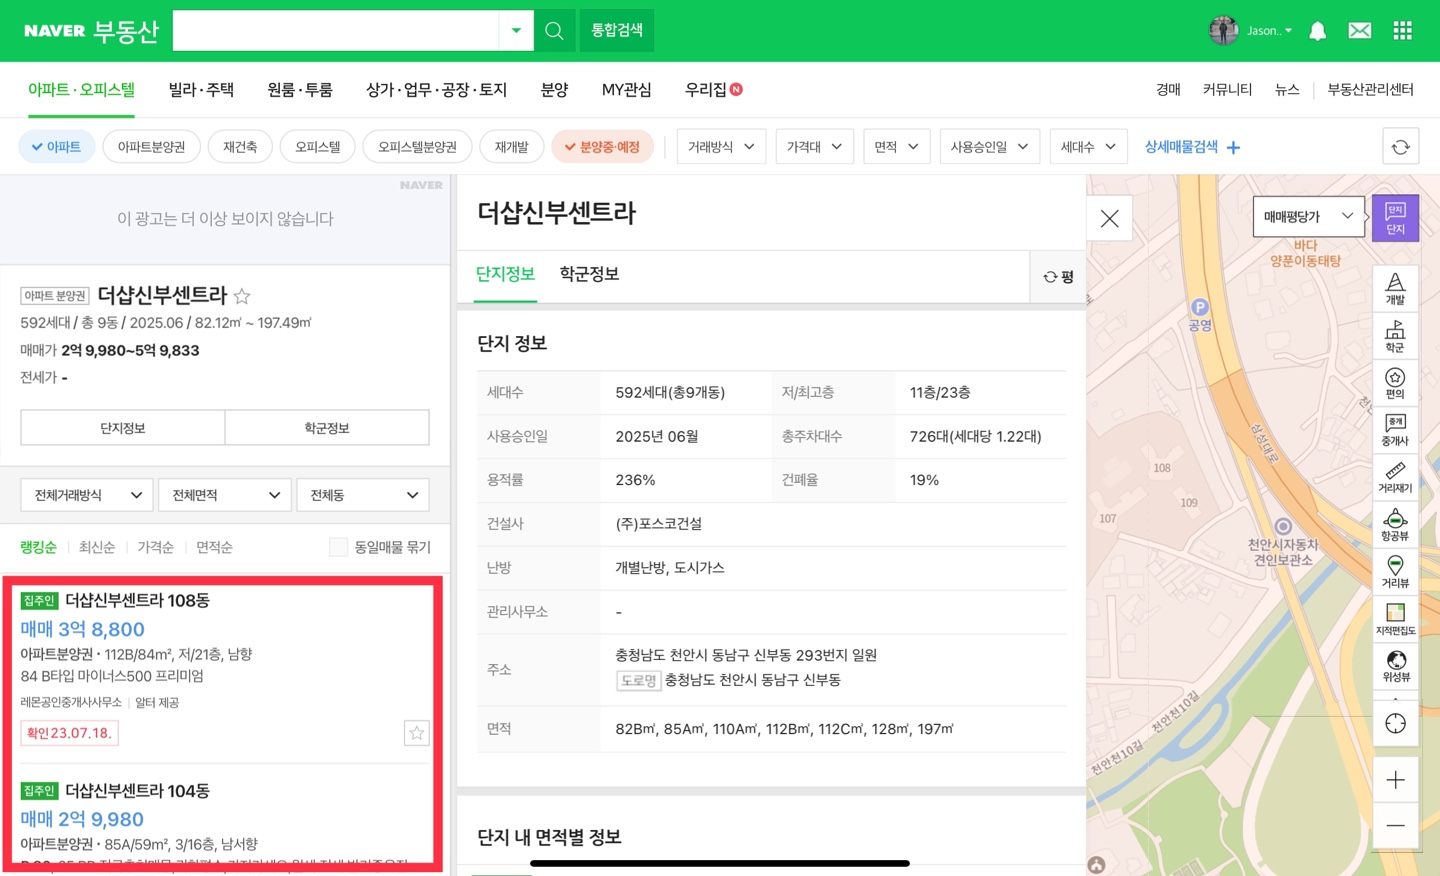The height and width of the screenshot is (876, 1440).
Task: Select the 거리재기 measuring tool
Action: coord(1395,477)
